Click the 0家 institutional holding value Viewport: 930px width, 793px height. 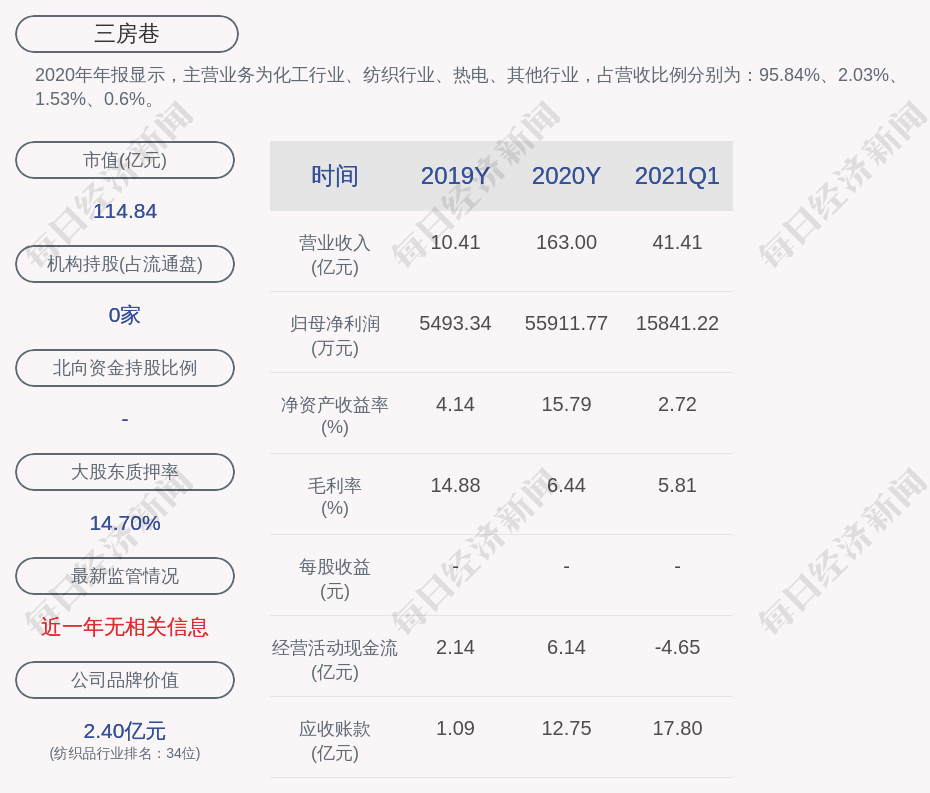(125, 315)
